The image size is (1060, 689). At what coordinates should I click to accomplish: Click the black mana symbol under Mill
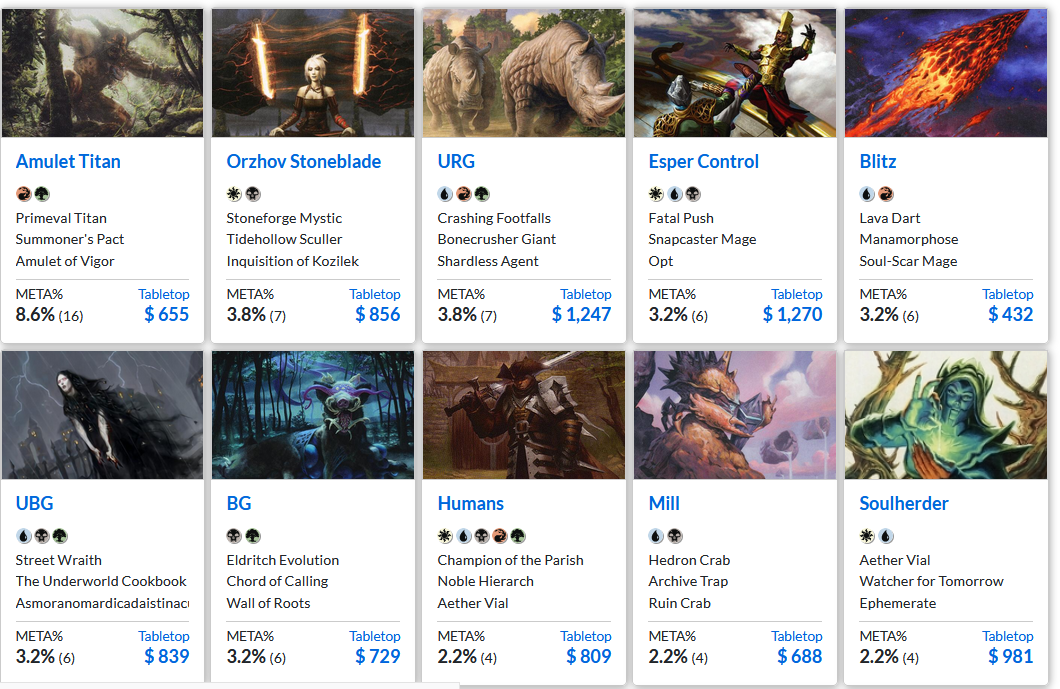(675, 536)
